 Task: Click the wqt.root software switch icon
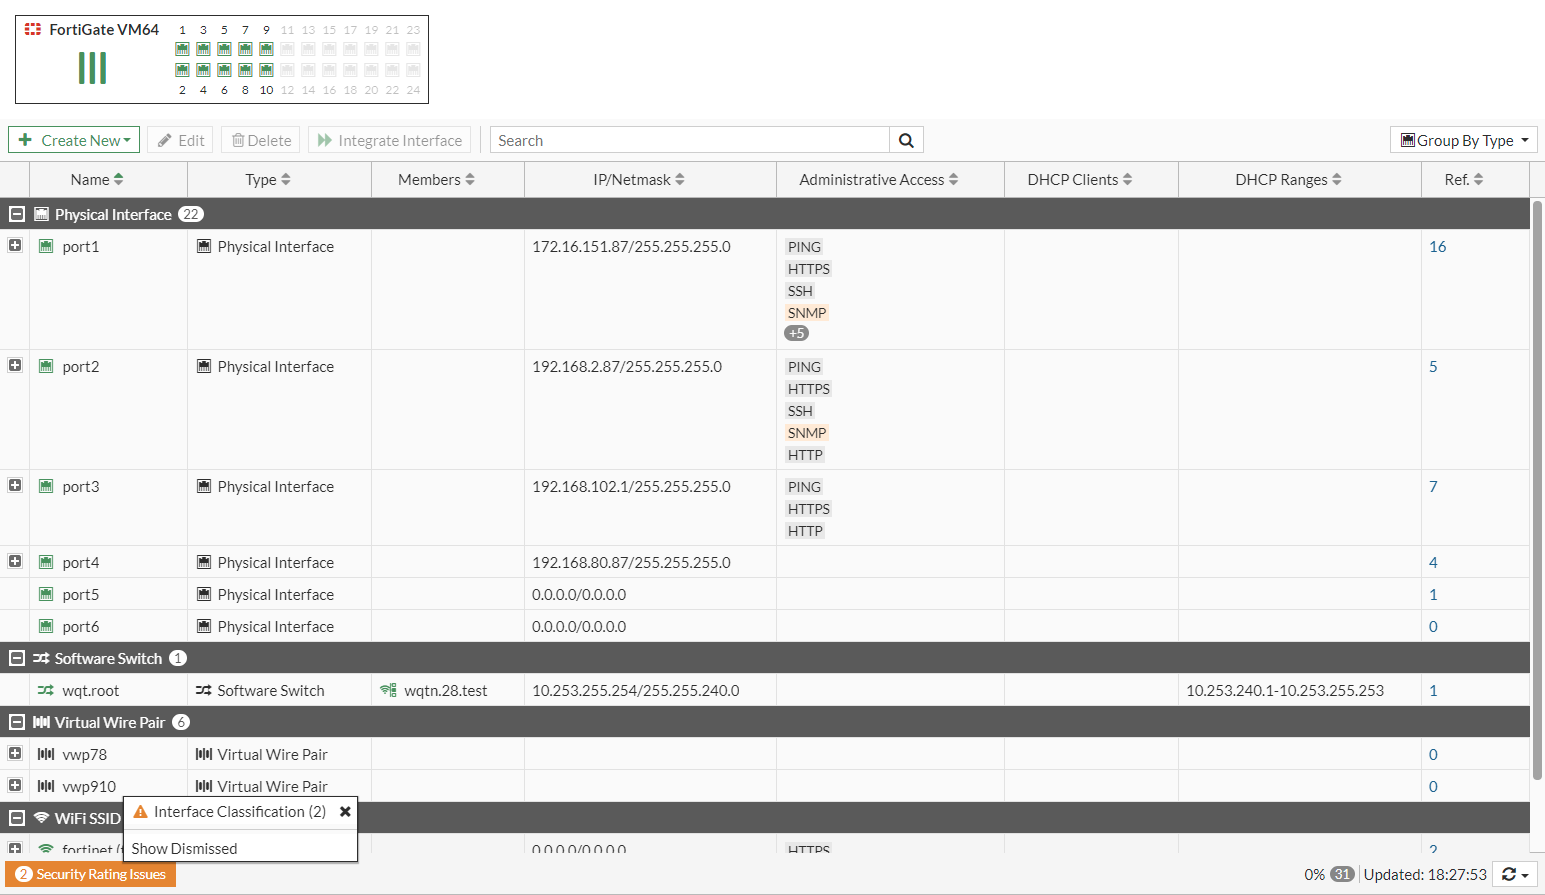46,690
